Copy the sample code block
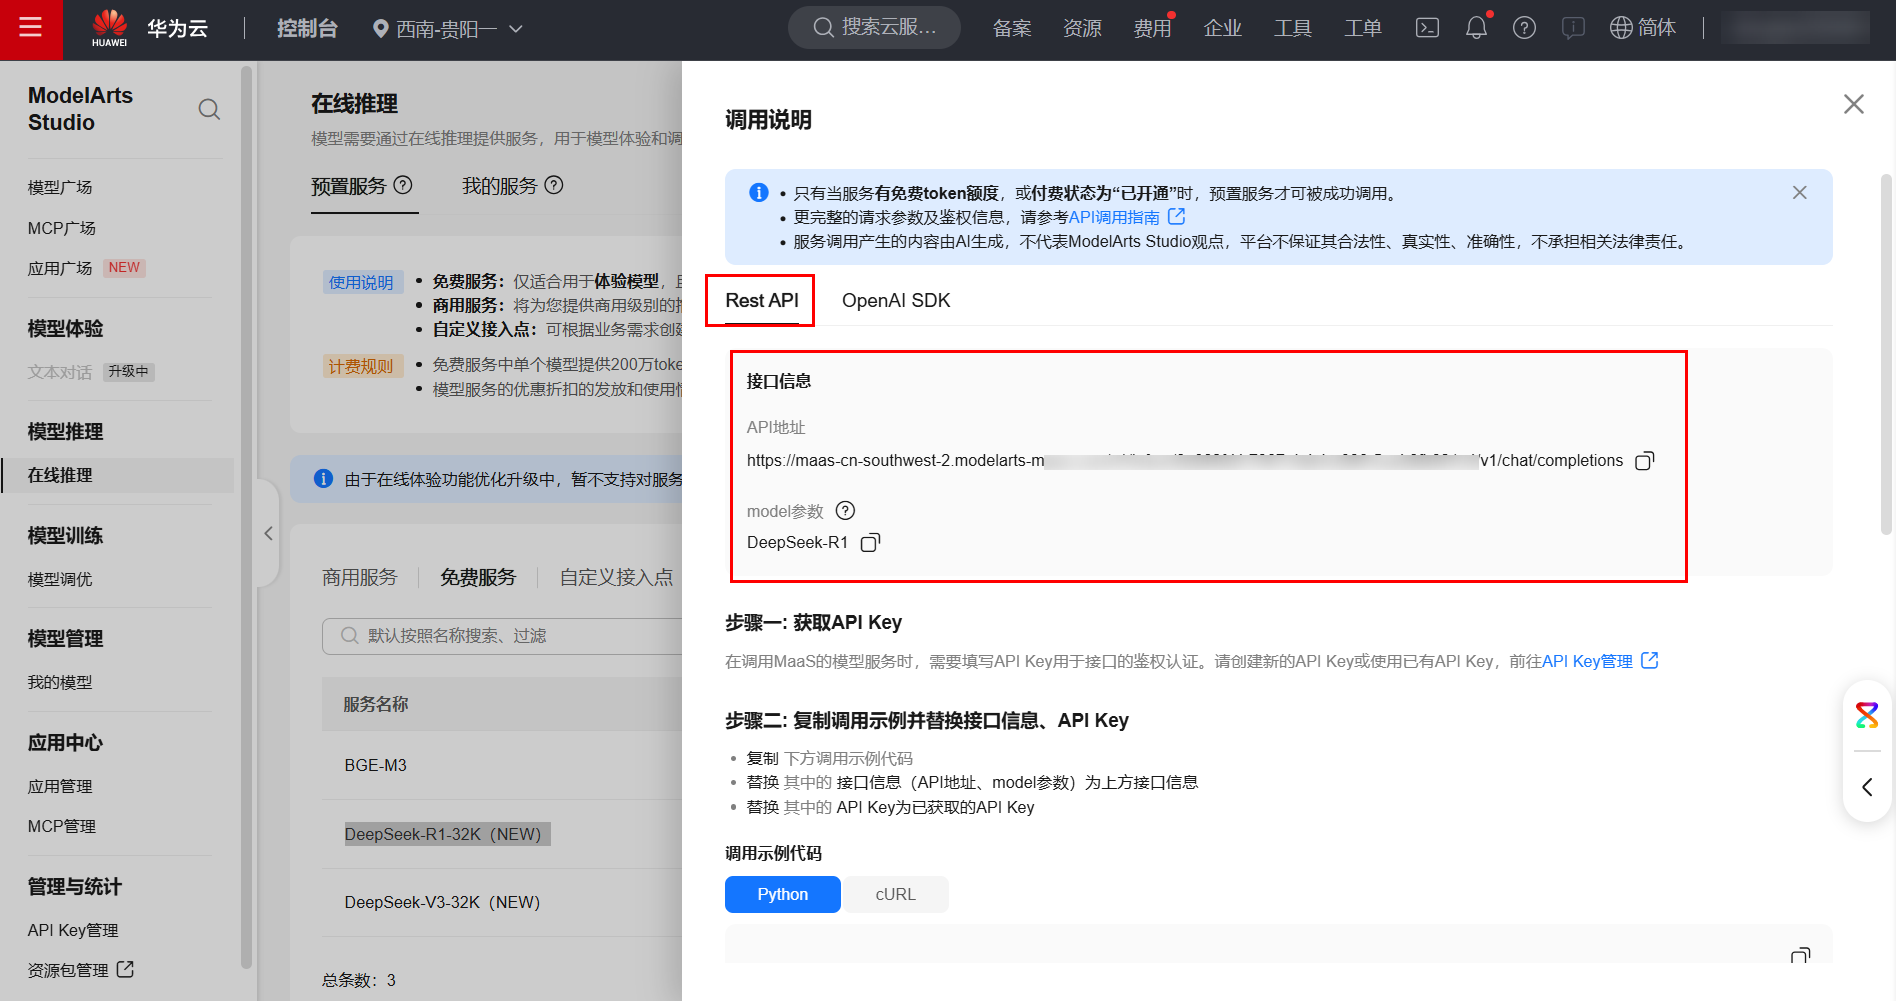This screenshot has width=1896, height=1001. [x=1800, y=955]
